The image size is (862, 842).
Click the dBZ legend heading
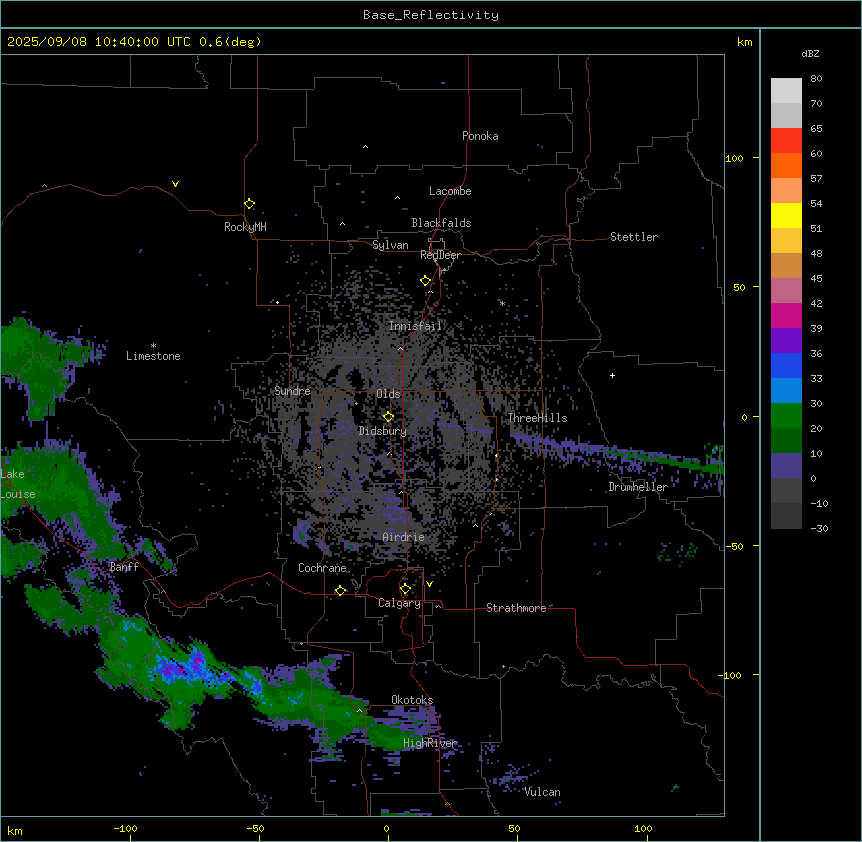point(810,53)
